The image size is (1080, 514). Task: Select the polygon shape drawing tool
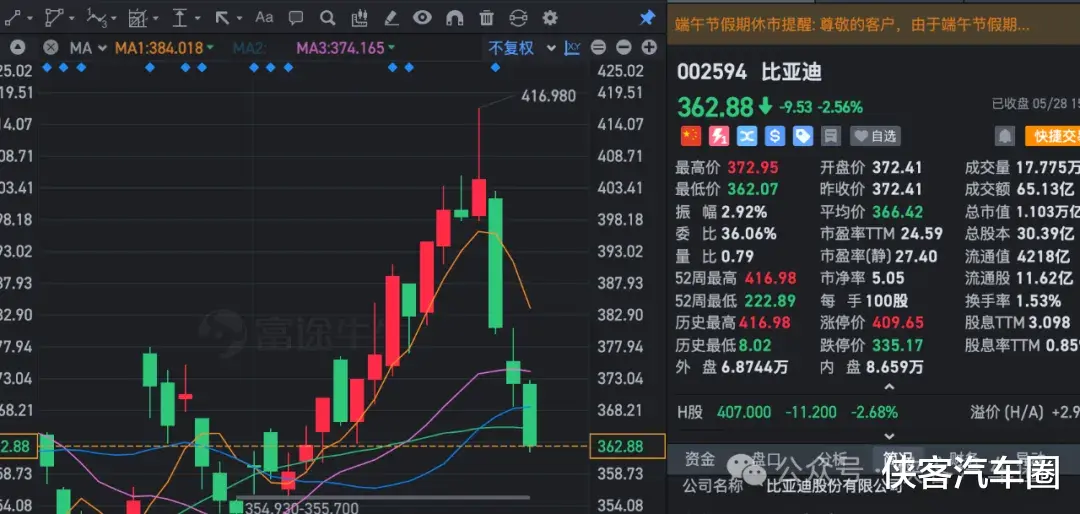[54, 18]
